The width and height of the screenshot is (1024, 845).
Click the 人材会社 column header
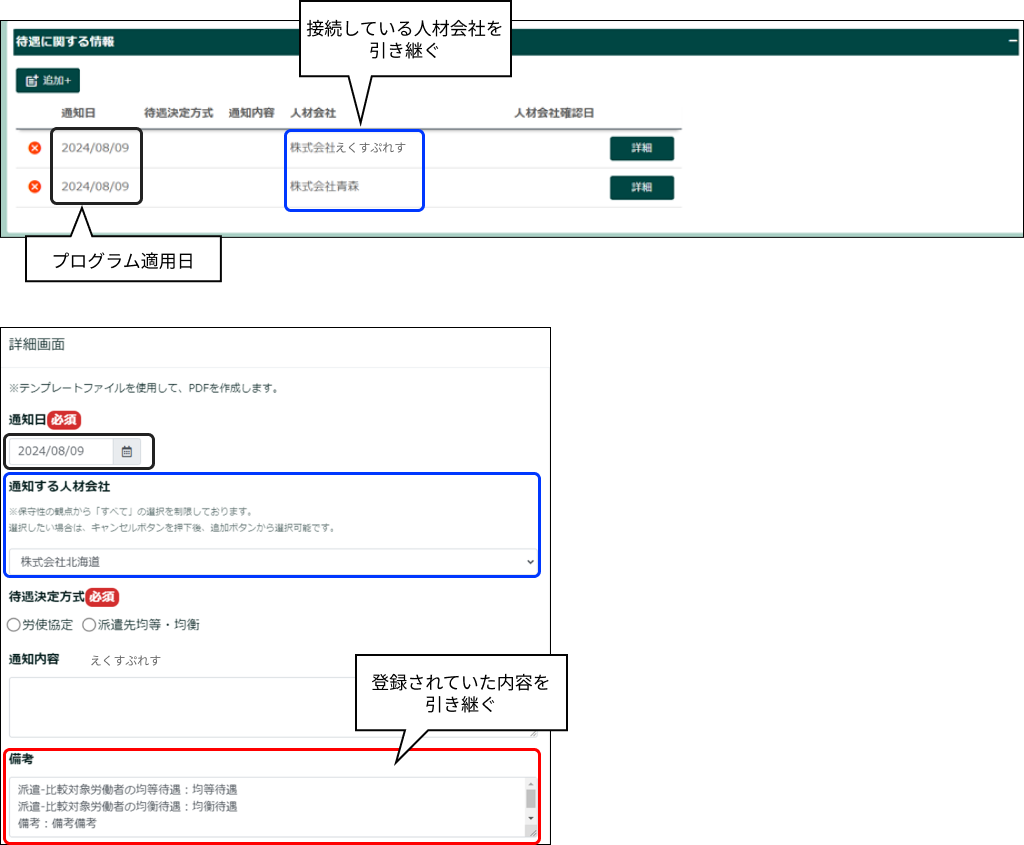pyautogui.click(x=313, y=113)
